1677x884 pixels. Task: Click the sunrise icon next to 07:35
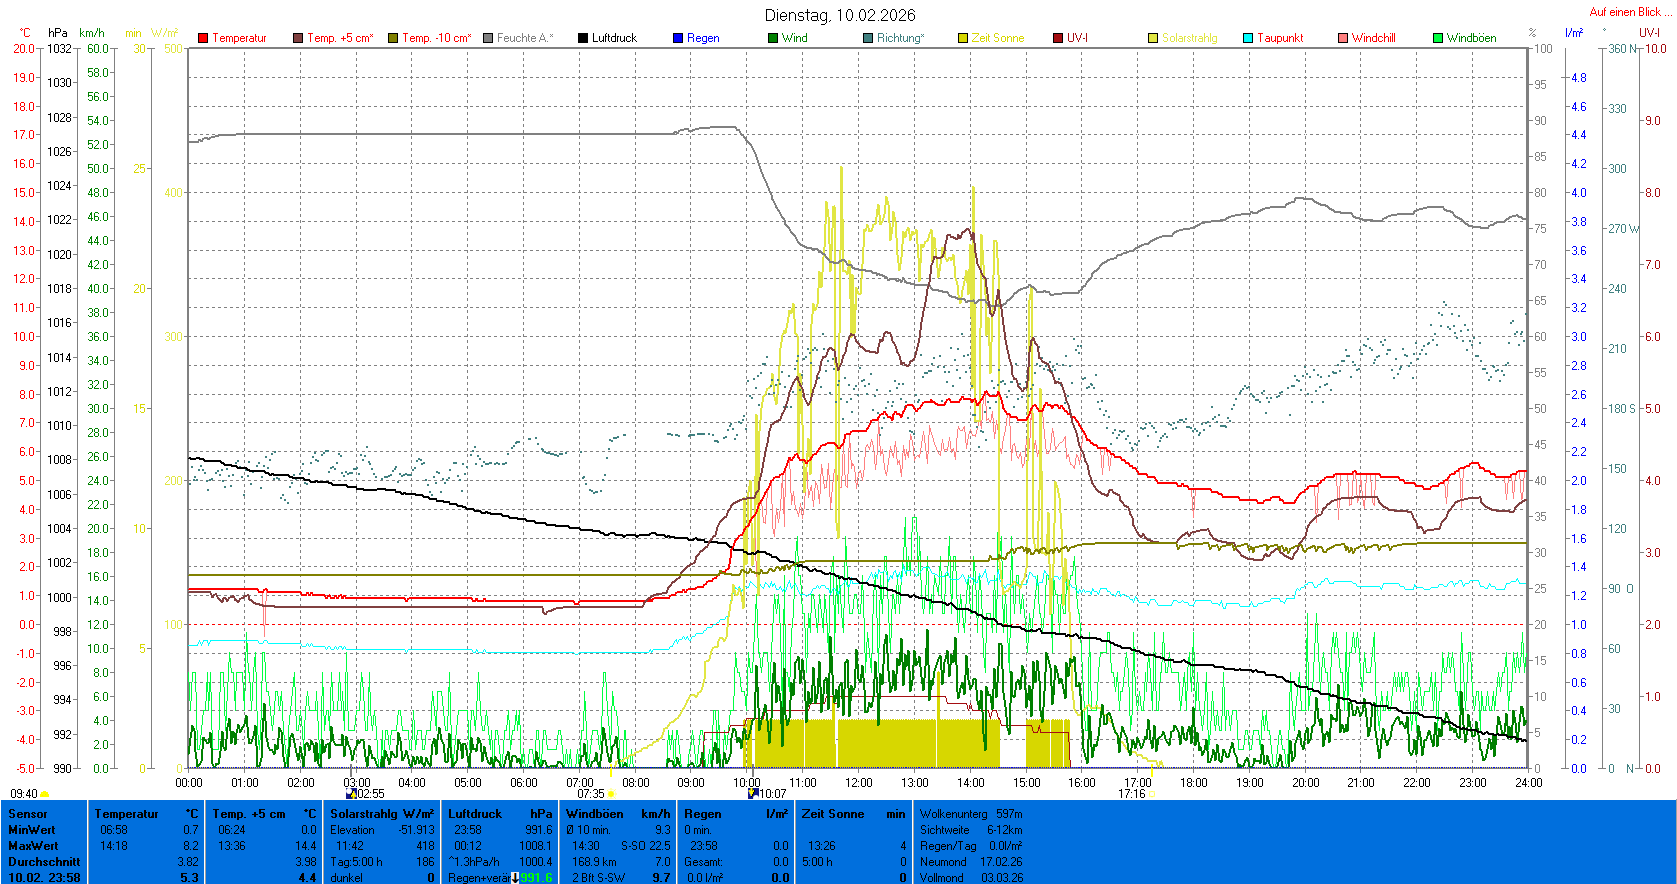tap(611, 795)
